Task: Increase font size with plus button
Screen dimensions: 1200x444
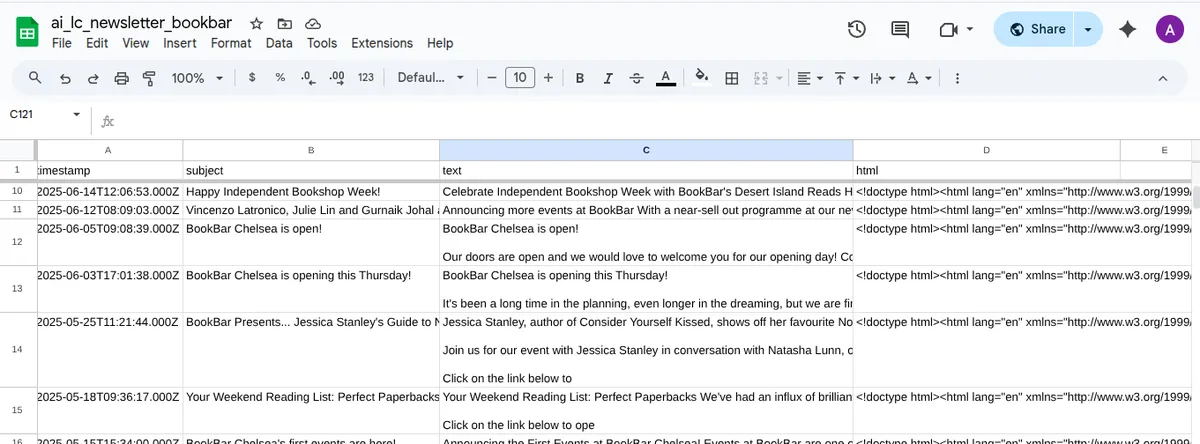Action: point(548,78)
